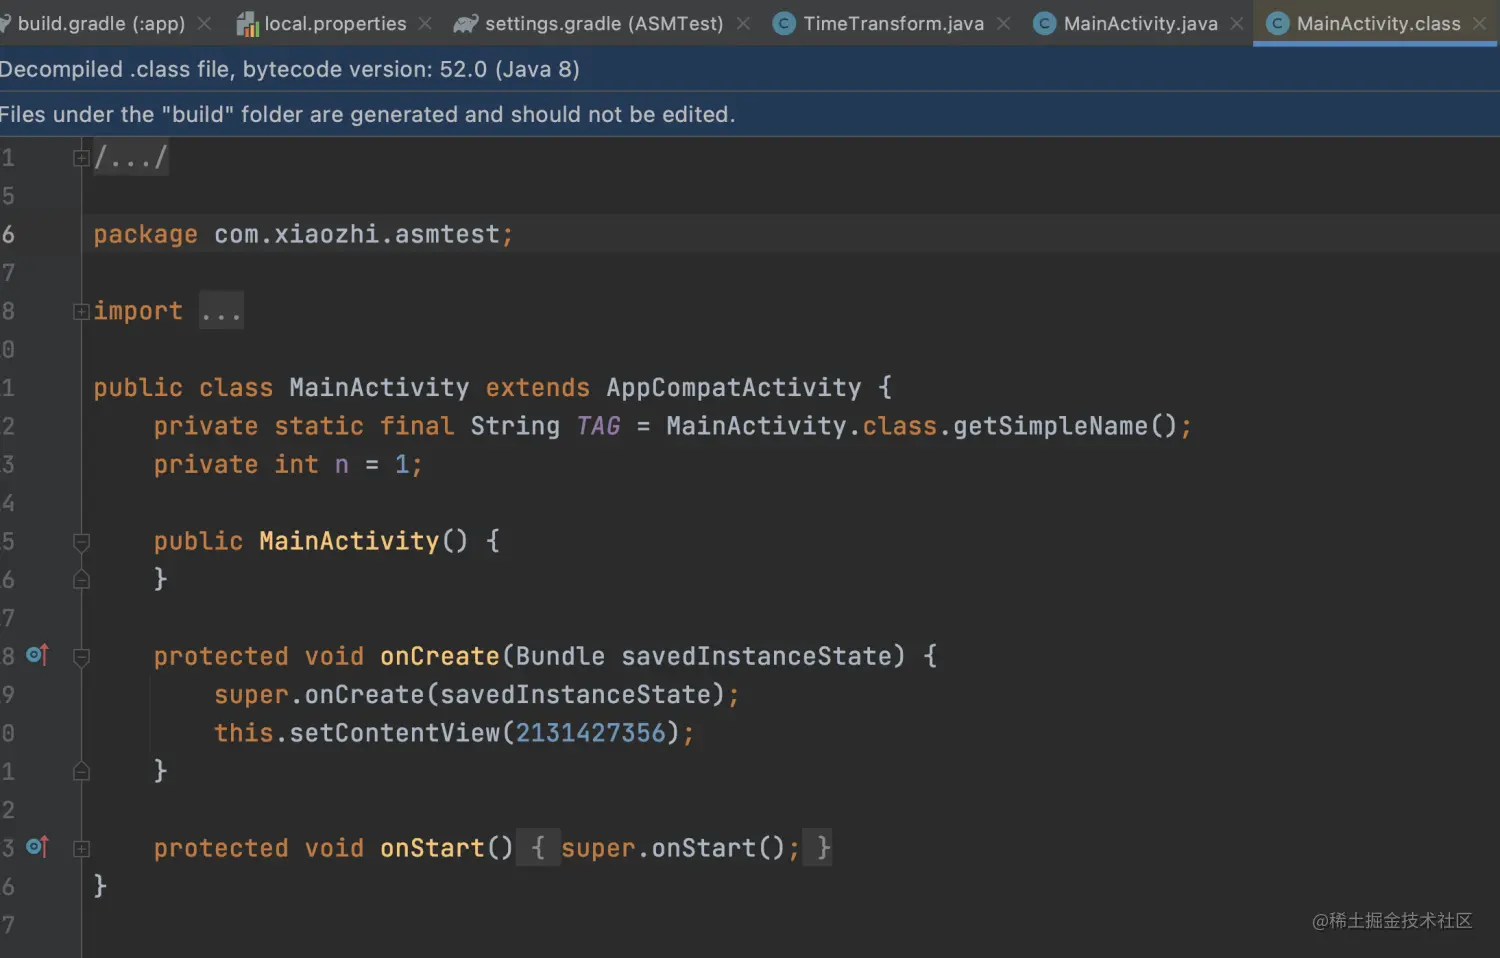Click the settings.gradle elephant icon
This screenshot has width=1500, height=958.
(x=465, y=24)
